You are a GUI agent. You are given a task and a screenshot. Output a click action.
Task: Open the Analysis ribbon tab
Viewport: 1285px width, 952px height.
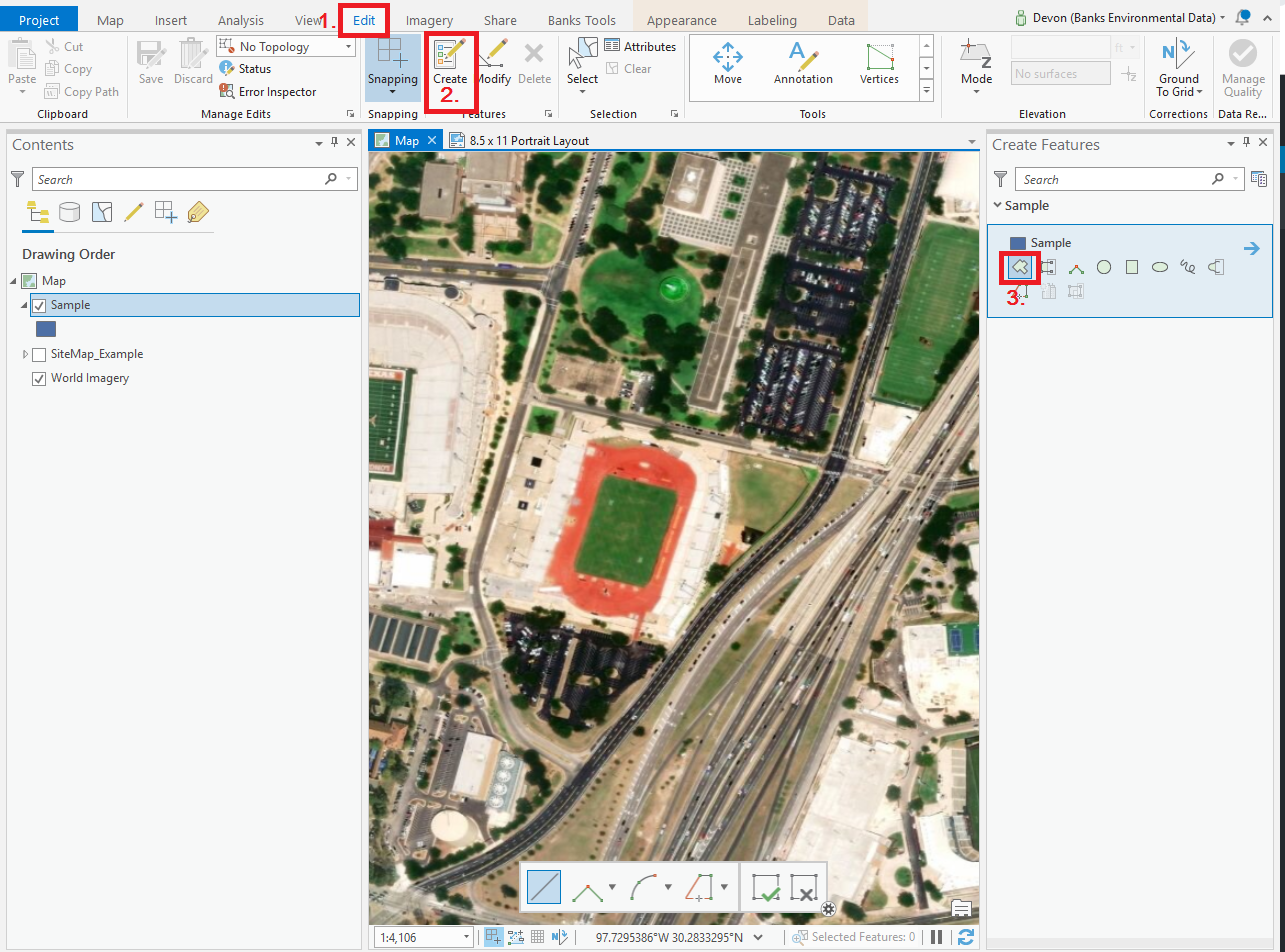pyautogui.click(x=241, y=20)
